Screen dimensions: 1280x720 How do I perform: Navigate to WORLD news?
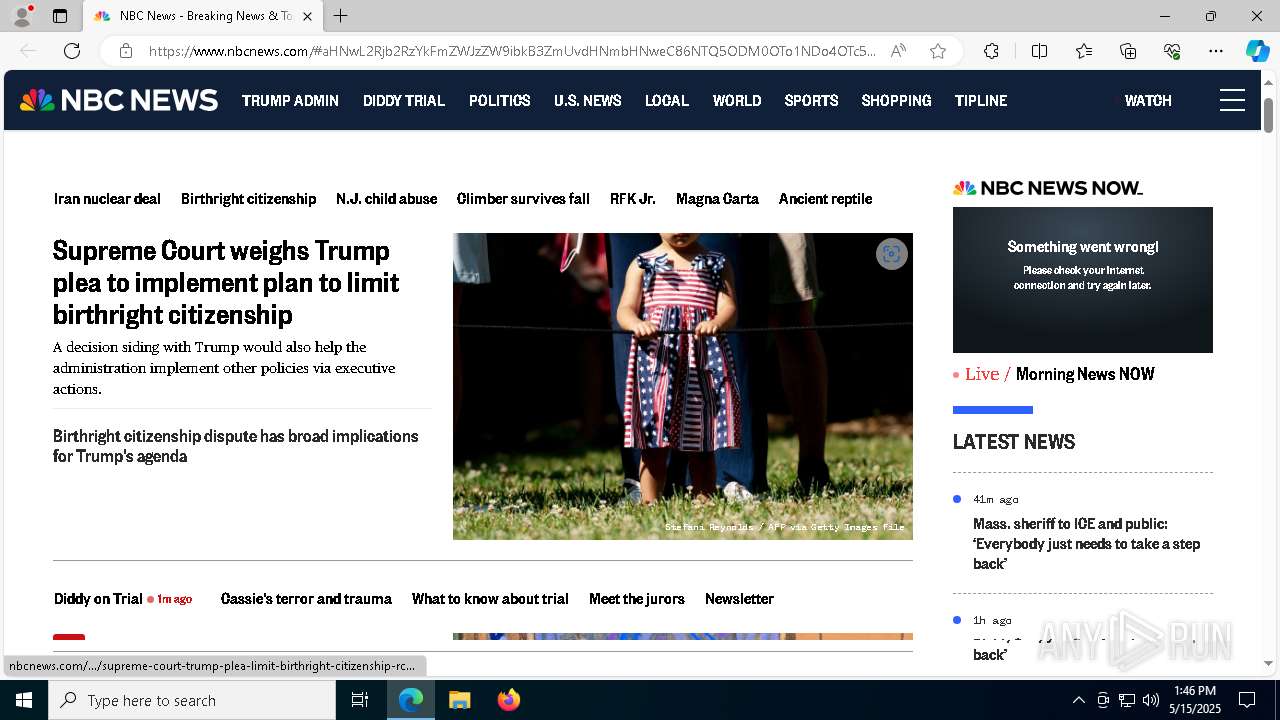pos(737,100)
